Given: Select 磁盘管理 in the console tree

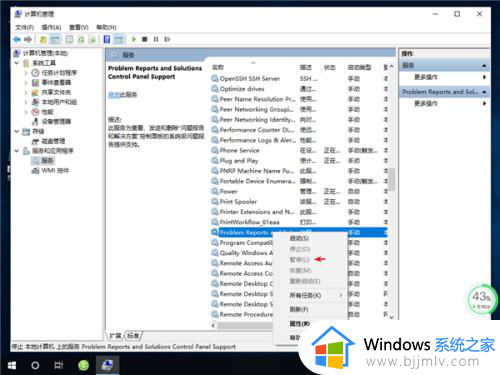Looking at the screenshot, I should click(53, 141).
